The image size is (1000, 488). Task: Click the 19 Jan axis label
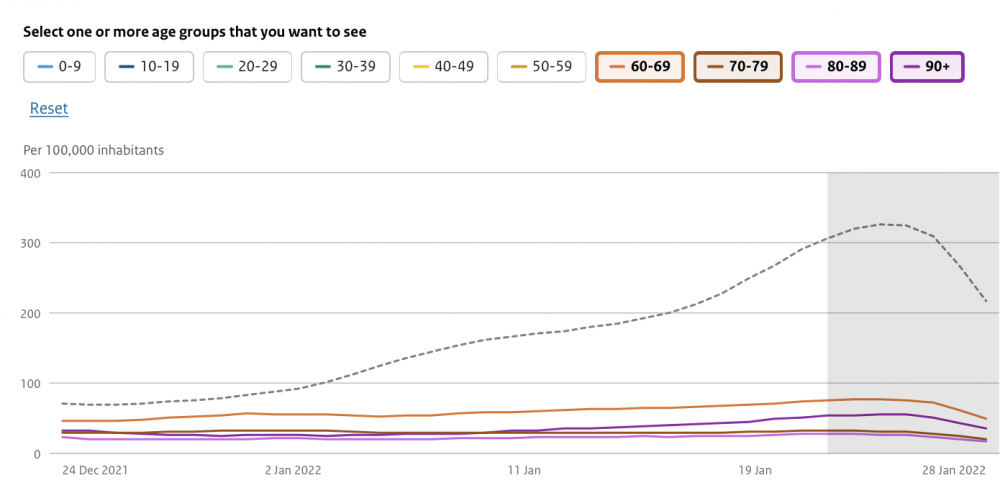(x=754, y=471)
